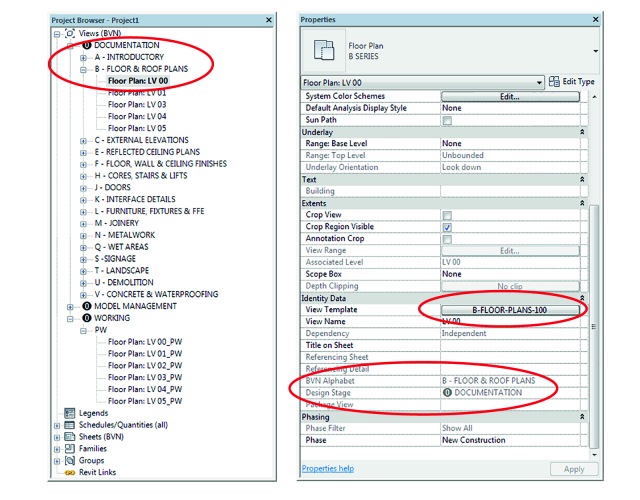Click the MODEL MANAGEMENT circle icon

coord(87,306)
